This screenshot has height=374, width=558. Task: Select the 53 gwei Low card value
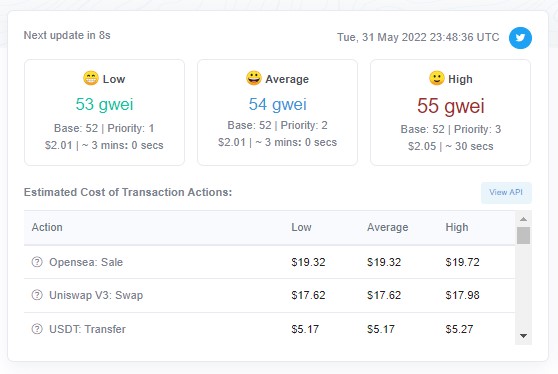104,105
